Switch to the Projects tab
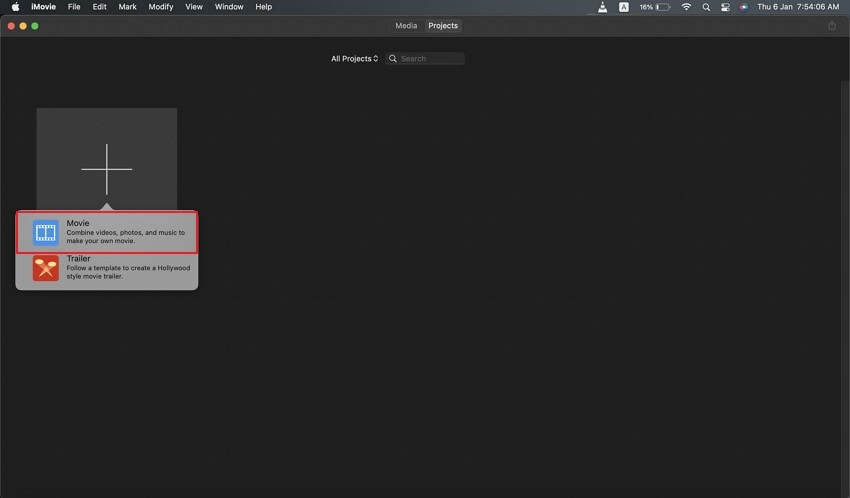The width and height of the screenshot is (850, 498). [x=443, y=25]
